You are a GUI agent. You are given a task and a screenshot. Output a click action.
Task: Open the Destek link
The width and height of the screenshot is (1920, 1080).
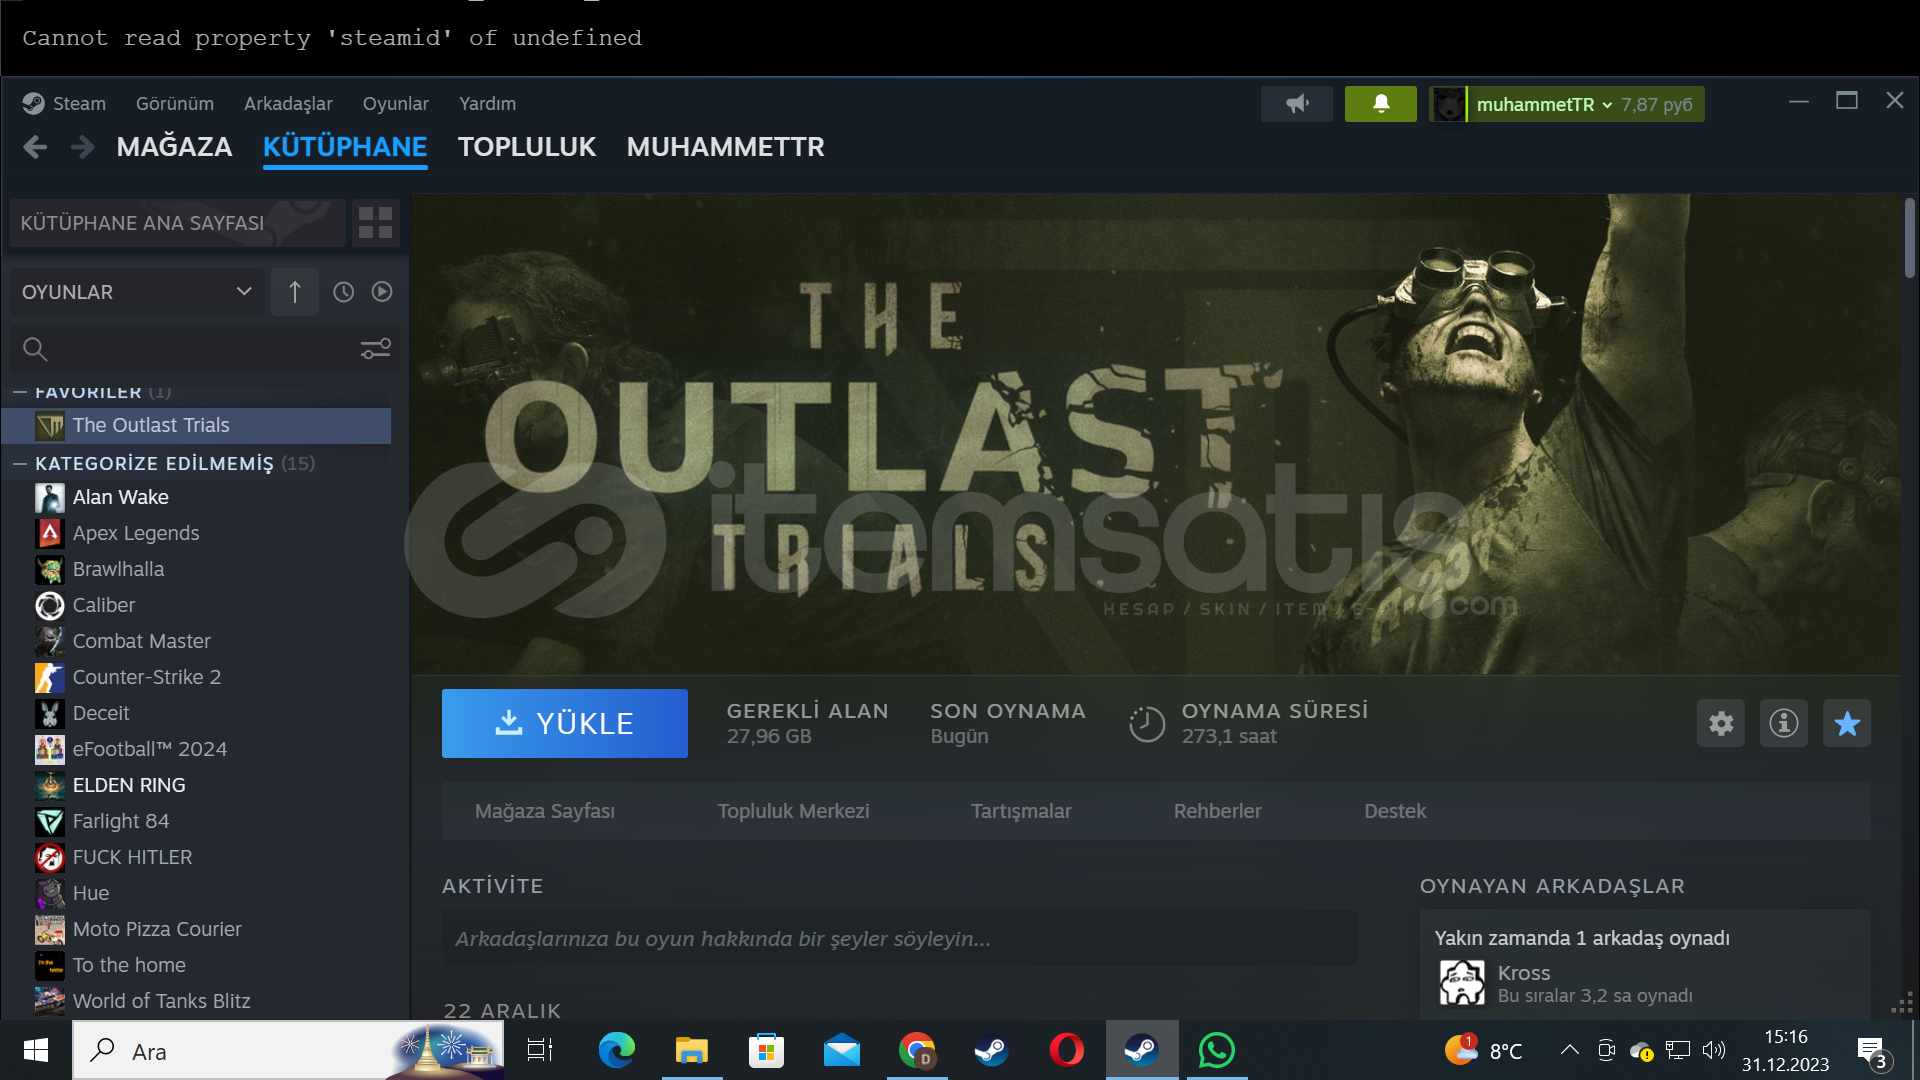(1395, 811)
